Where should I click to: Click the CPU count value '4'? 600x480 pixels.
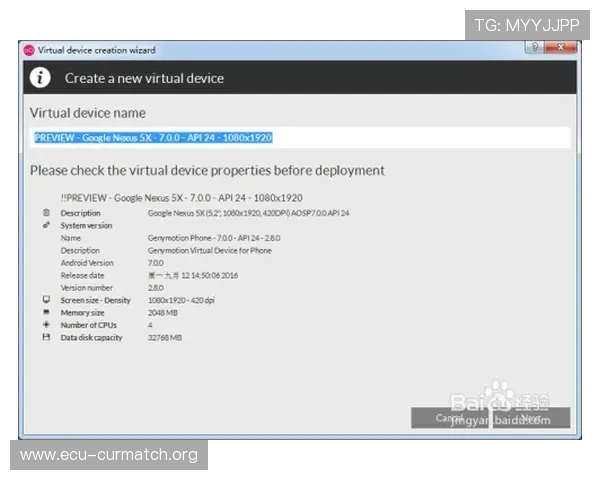click(x=150, y=325)
